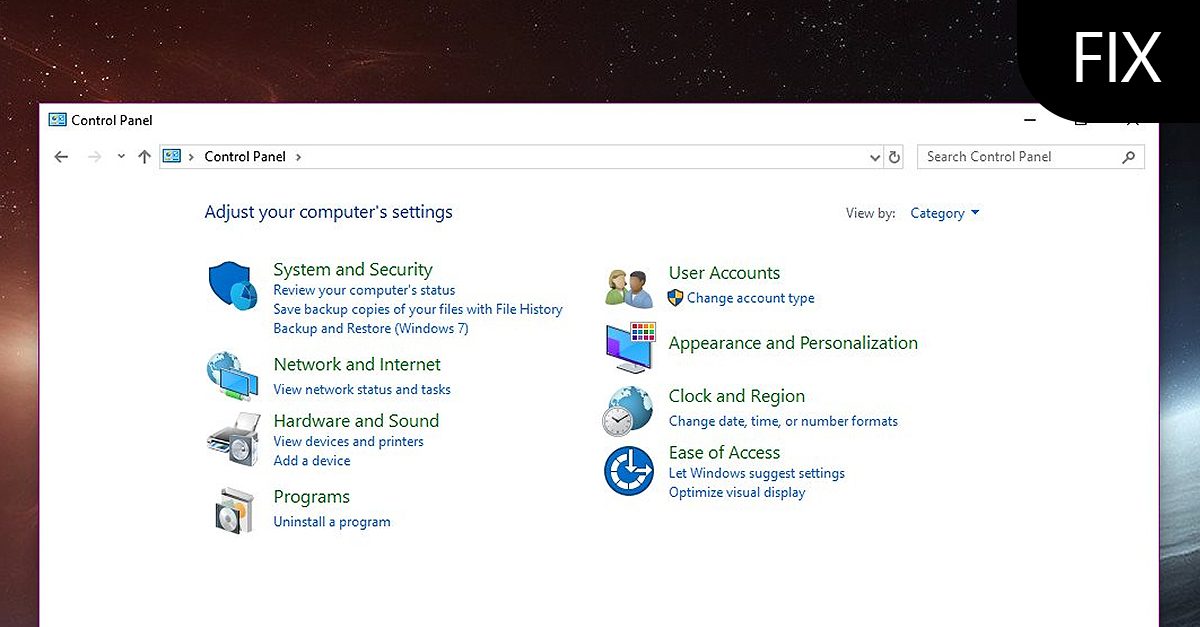Expand the chevron after Control Panel breadcrumb

[298, 156]
